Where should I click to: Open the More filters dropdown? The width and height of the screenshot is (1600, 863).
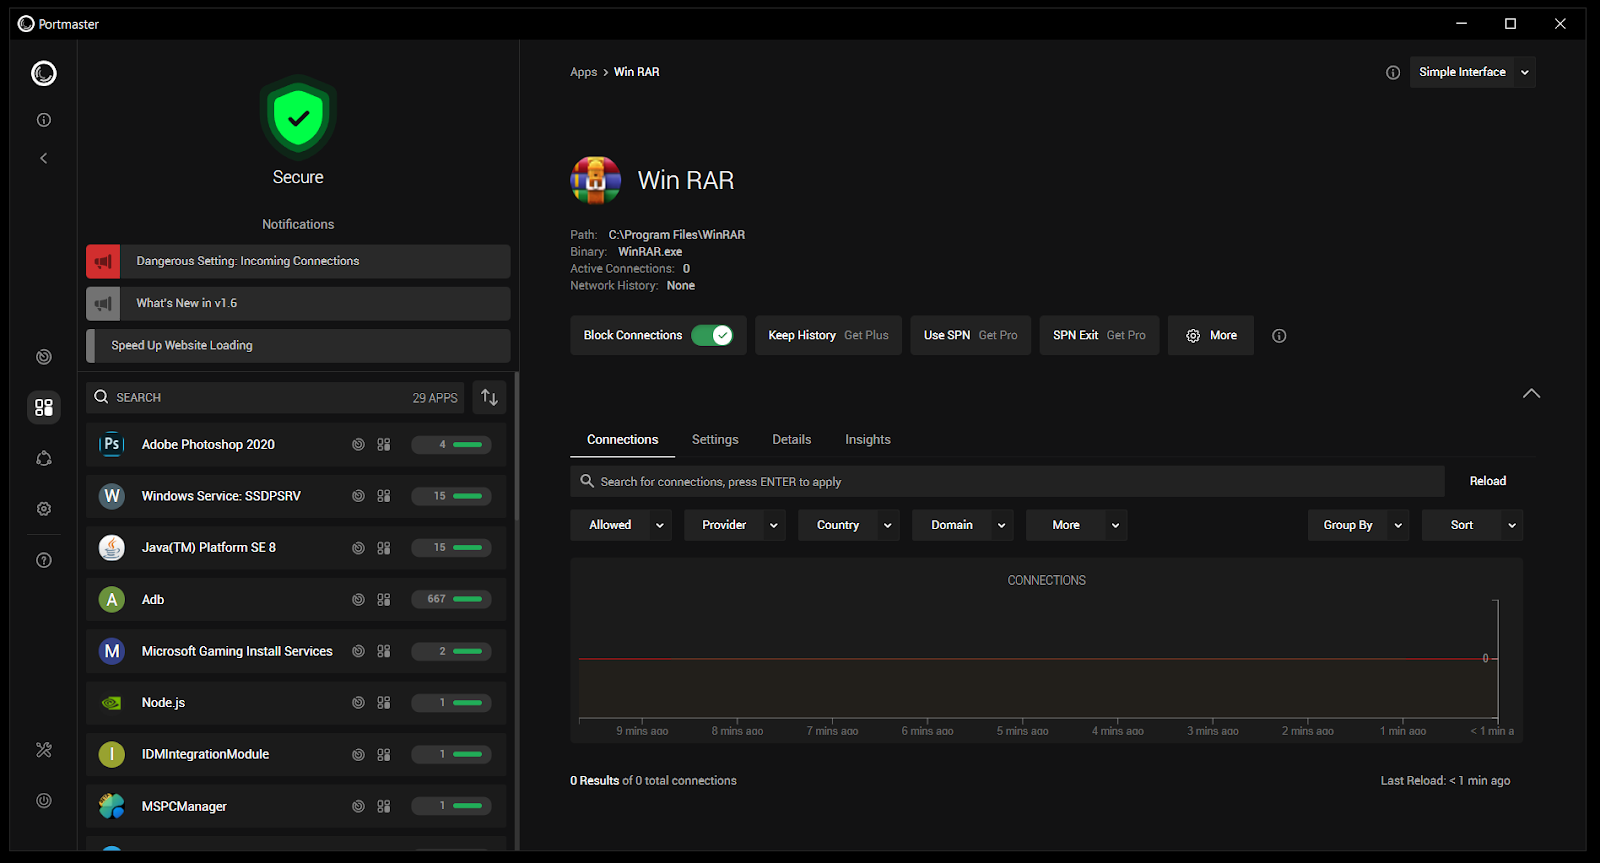pos(1077,525)
